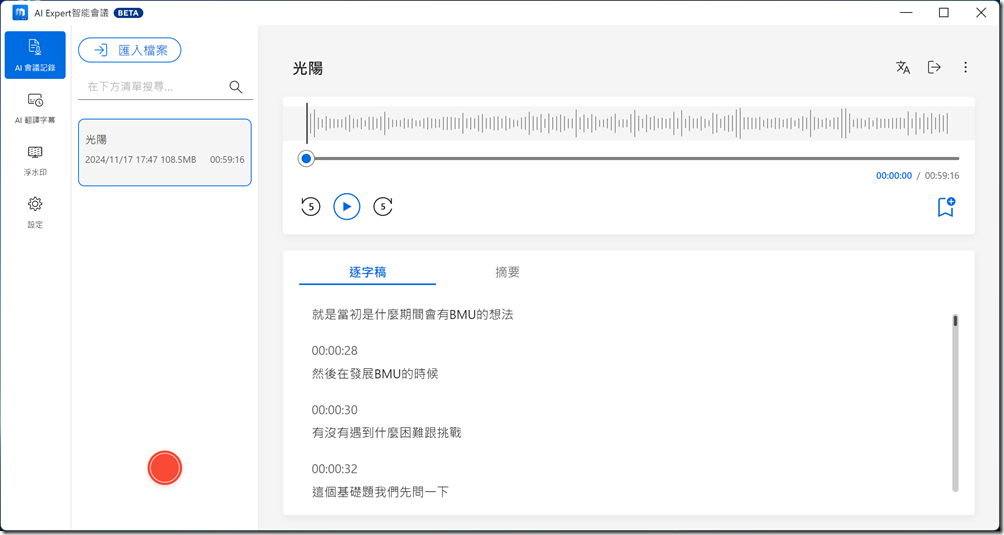Add a bookmark with the bookmark icon
Viewport: 1004px width, 535px height.
point(946,207)
